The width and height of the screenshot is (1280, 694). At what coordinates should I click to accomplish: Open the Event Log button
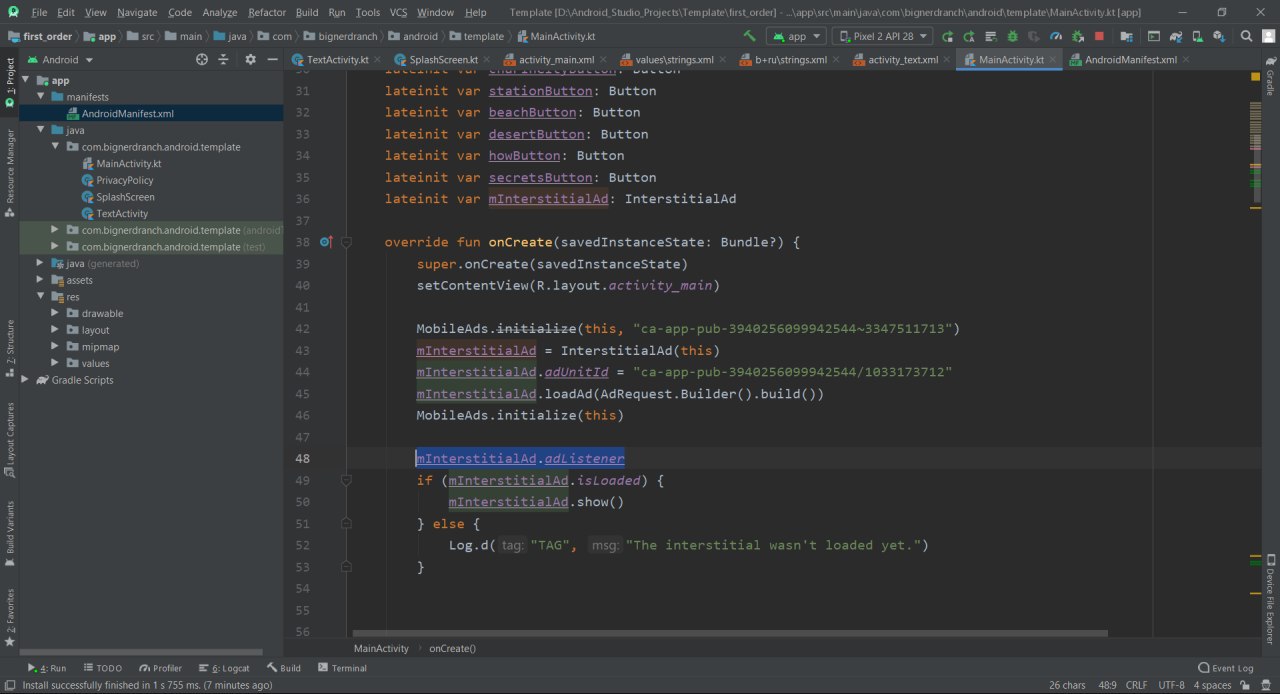point(1226,668)
